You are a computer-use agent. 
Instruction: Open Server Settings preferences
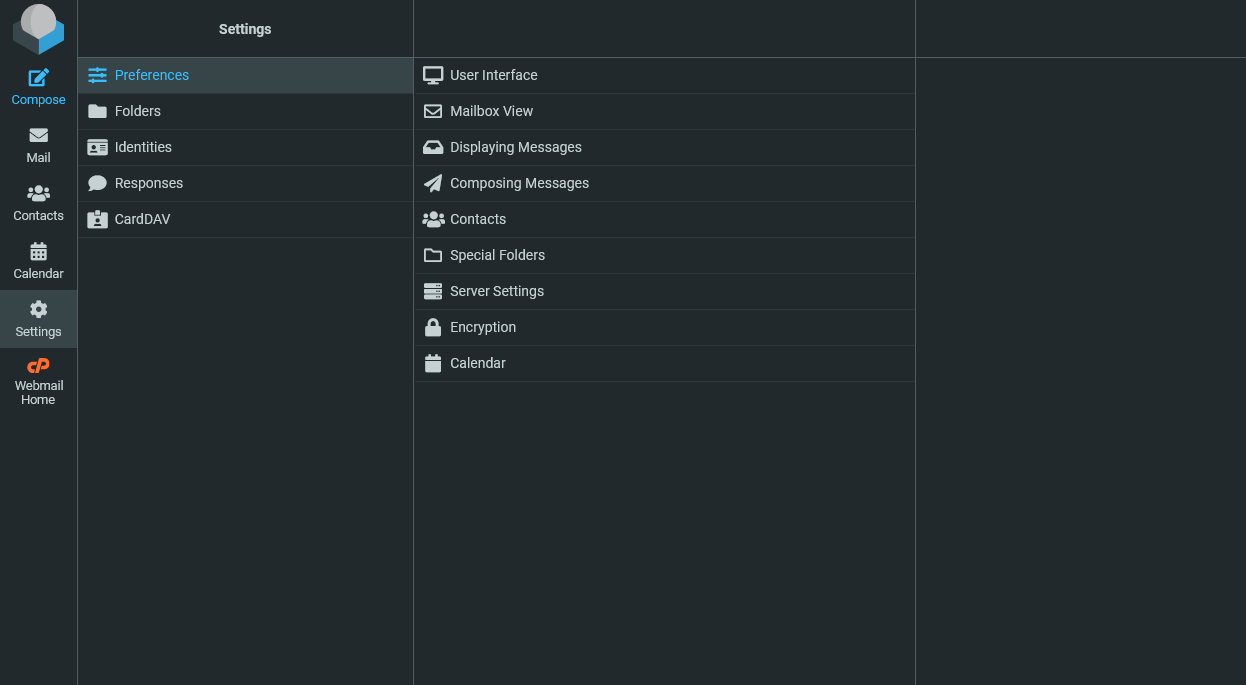click(x=496, y=291)
